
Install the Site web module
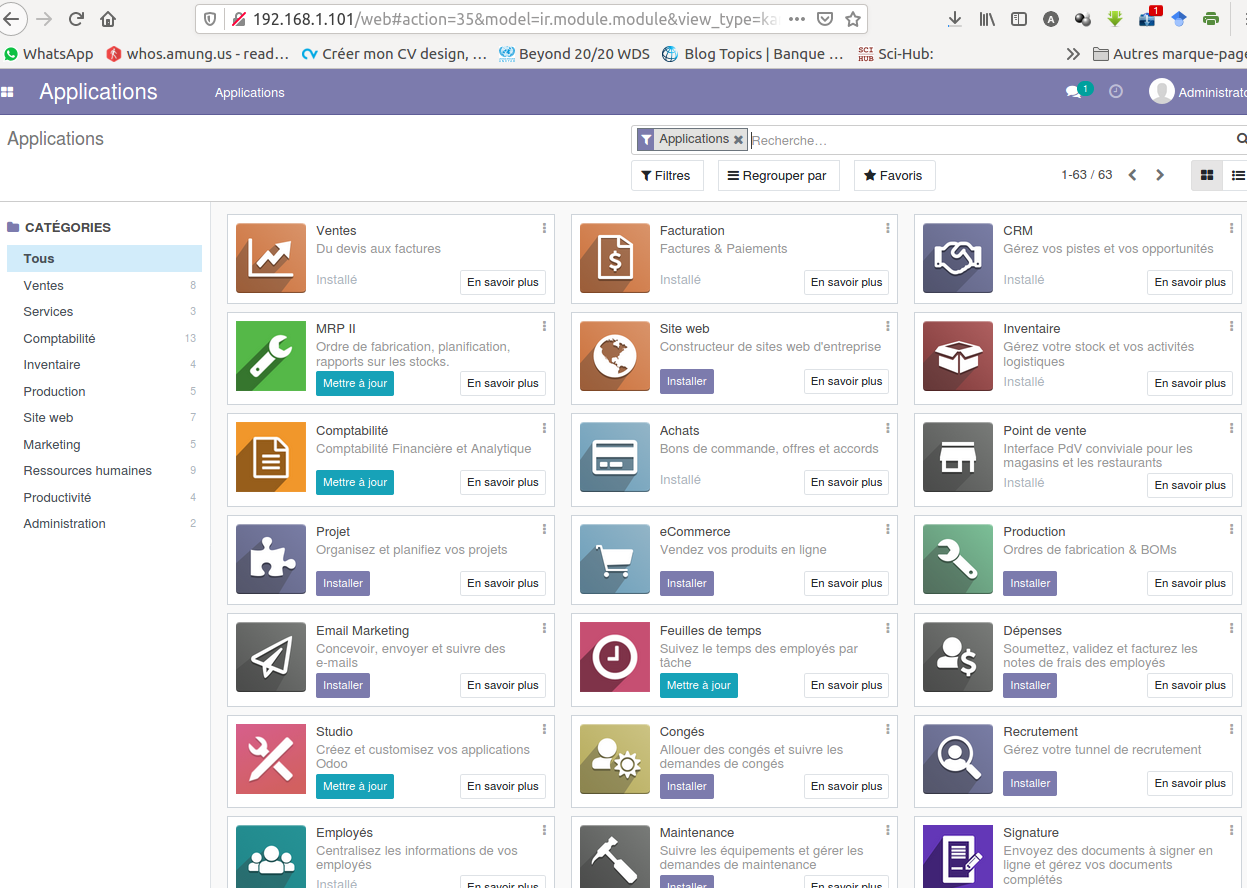point(687,381)
